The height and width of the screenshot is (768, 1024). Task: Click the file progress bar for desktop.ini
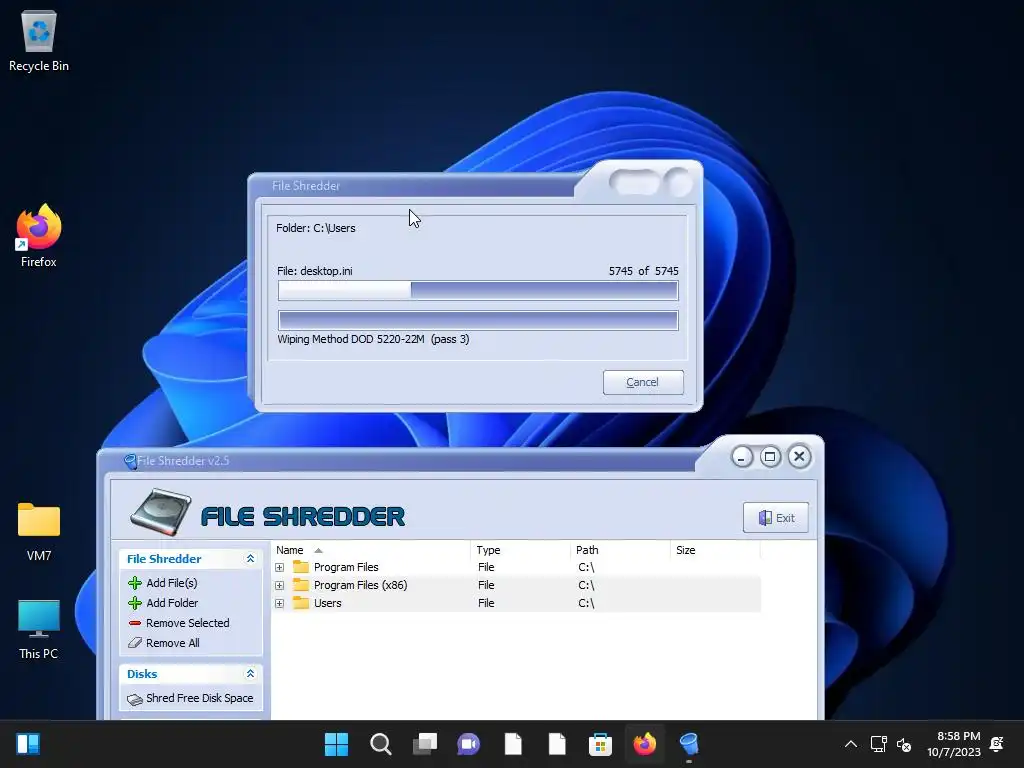pos(478,291)
